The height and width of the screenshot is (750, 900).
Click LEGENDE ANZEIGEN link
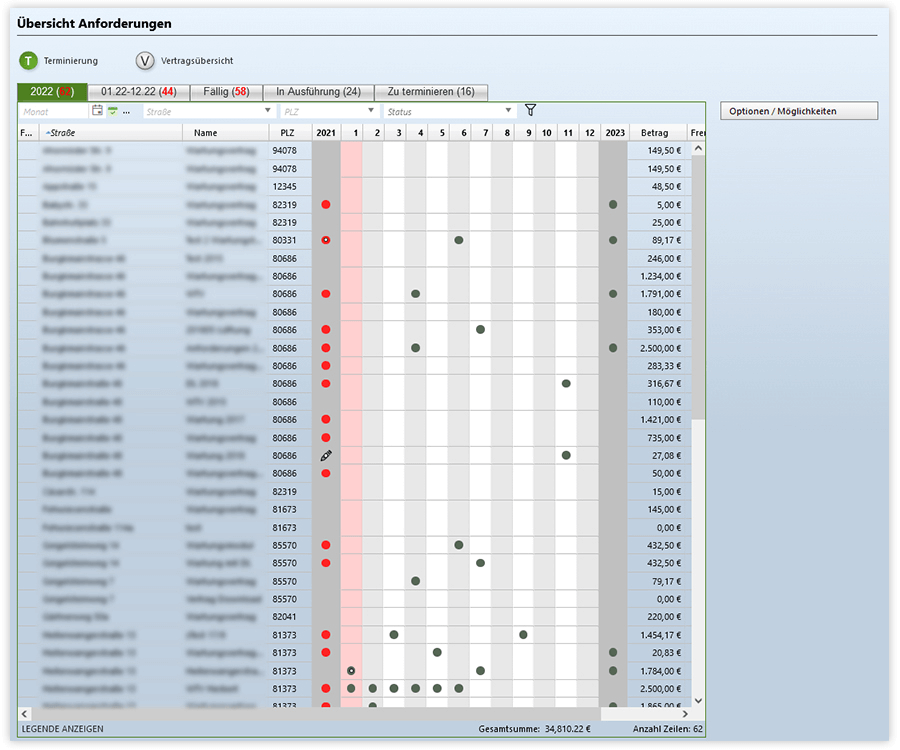pyautogui.click(x=62, y=729)
